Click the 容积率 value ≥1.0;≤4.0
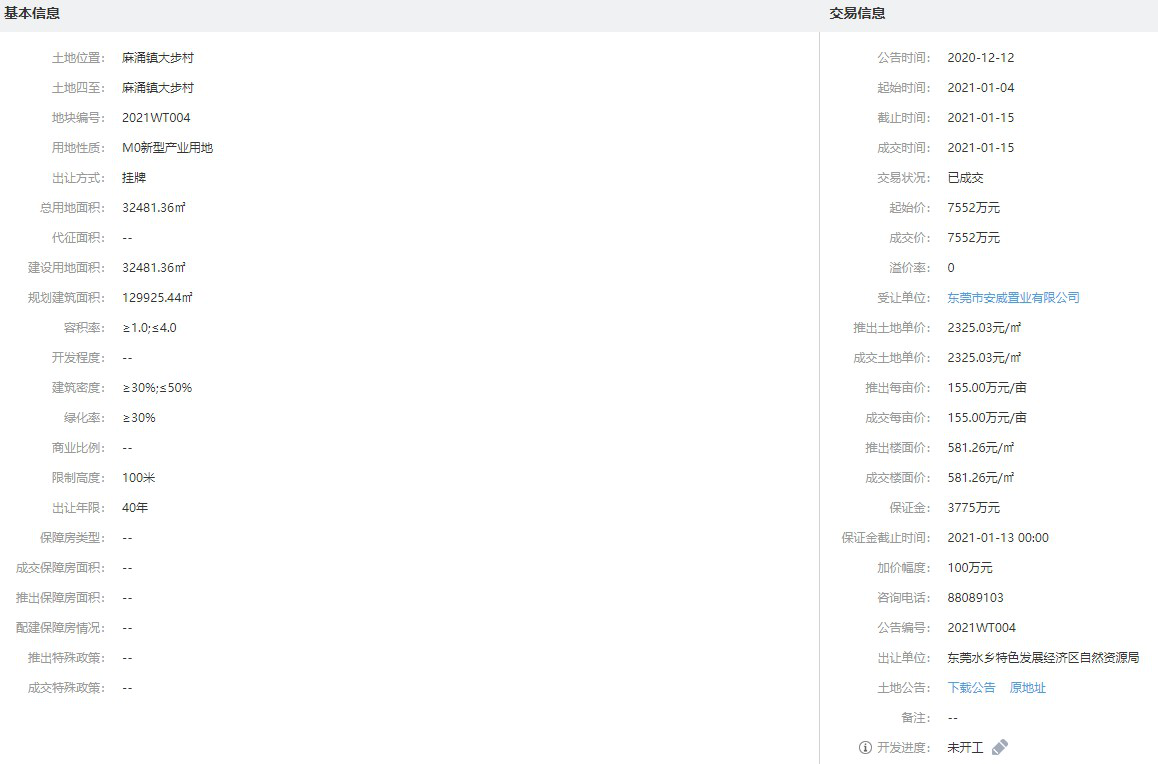1158x764 pixels. (x=149, y=328)
